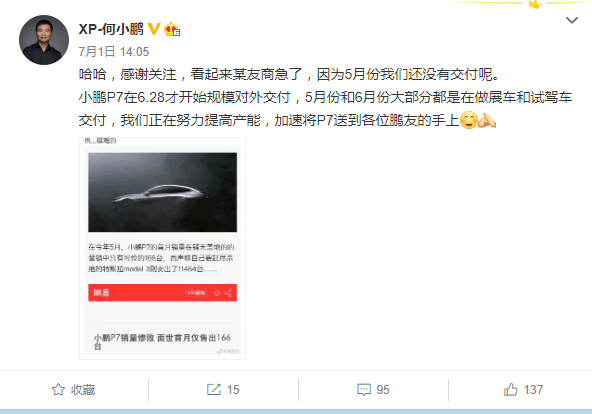Viewport: 592px width, 414px height.
Task: Click the smiling face emoji in post
Action: [x=469, y=120]
